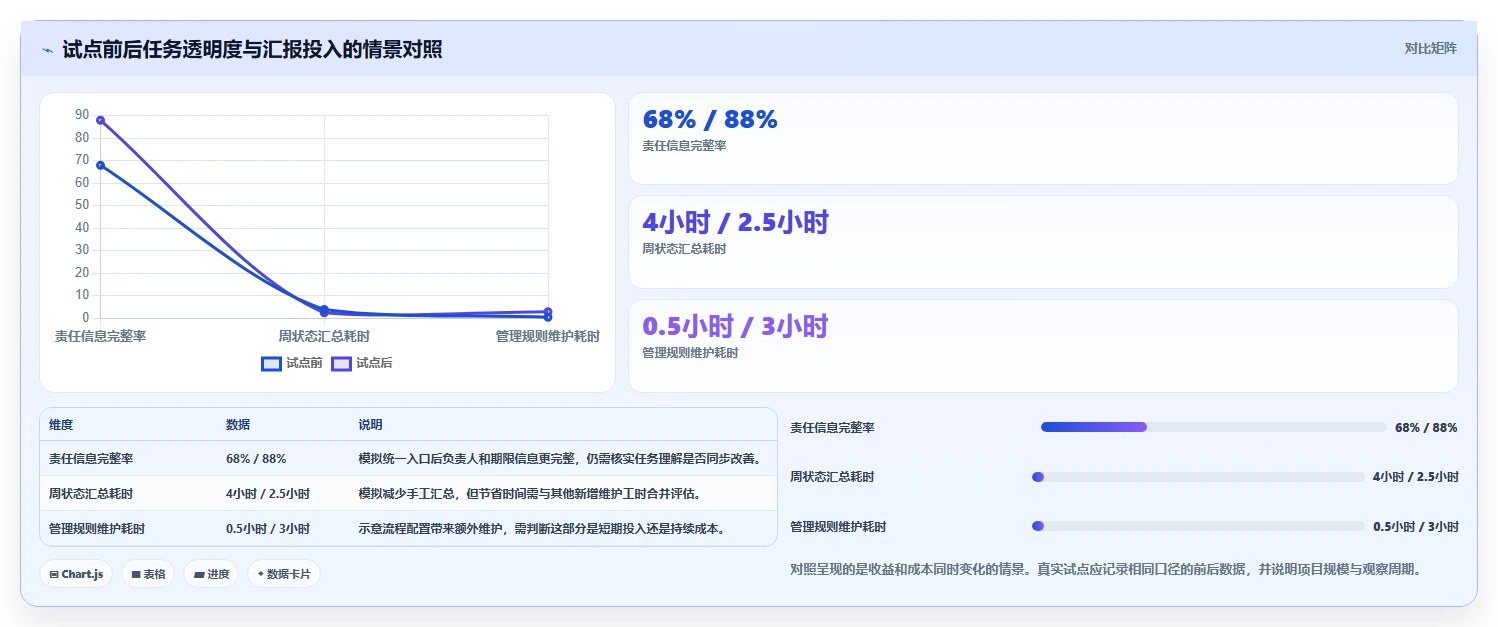Click the 进度 chip

(x=211, y=574)
